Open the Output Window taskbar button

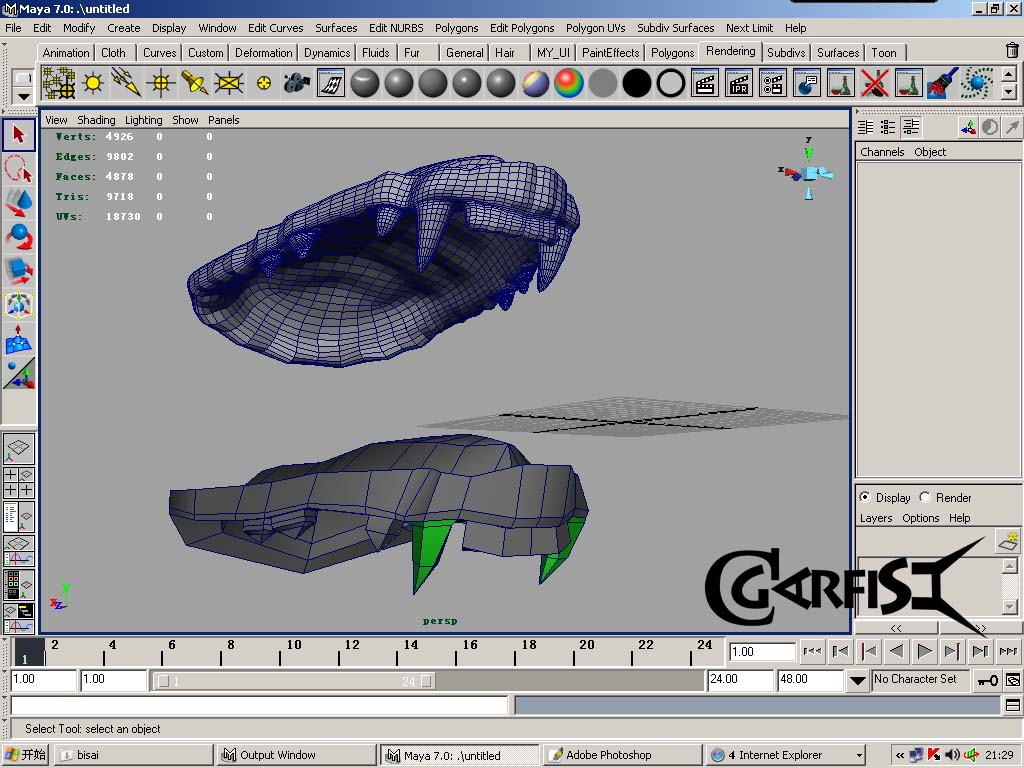(x=296, y=755)
